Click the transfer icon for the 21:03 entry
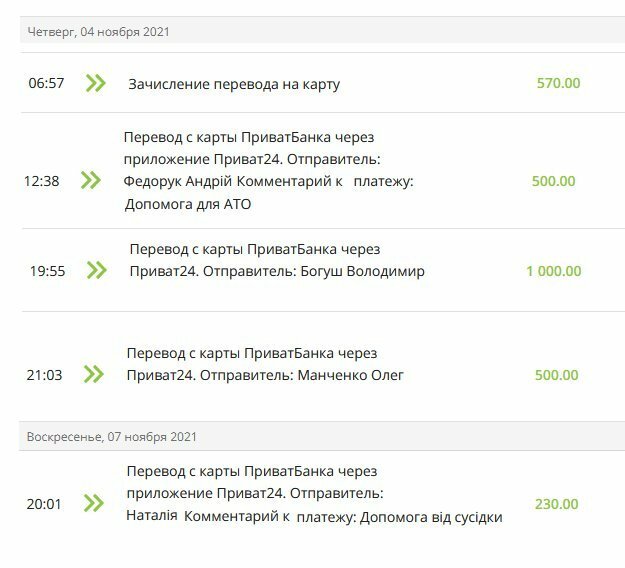Viewport: 625px width, 568px height. pyautogui.click(x=94, y=374)
